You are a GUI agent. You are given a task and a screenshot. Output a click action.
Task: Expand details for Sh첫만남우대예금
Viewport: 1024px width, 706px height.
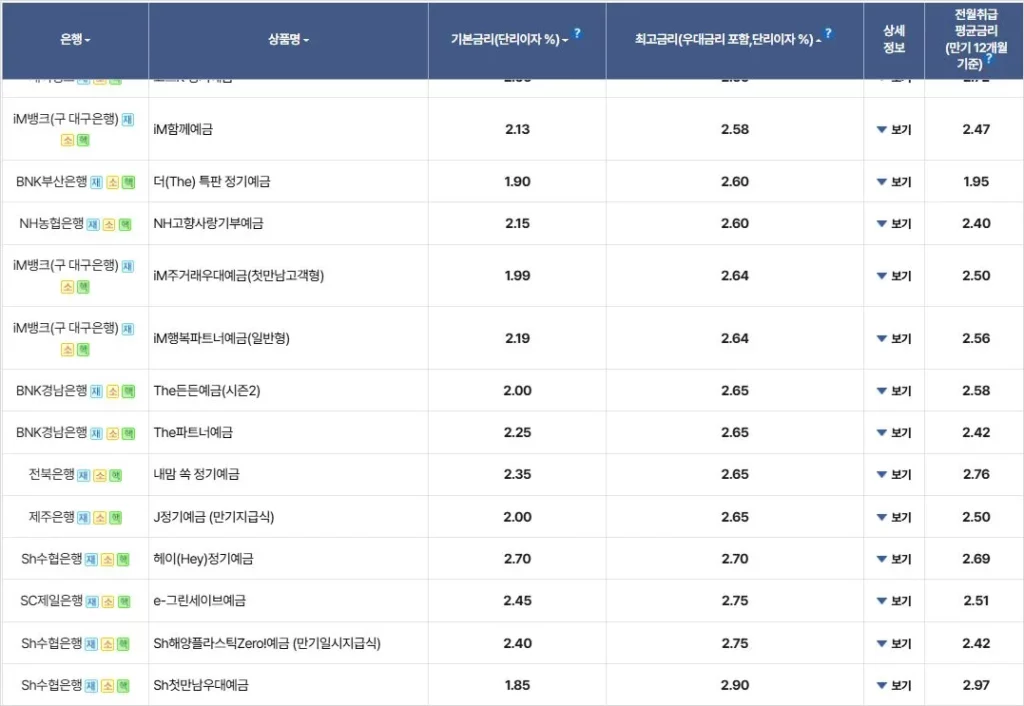click(893, 685)
